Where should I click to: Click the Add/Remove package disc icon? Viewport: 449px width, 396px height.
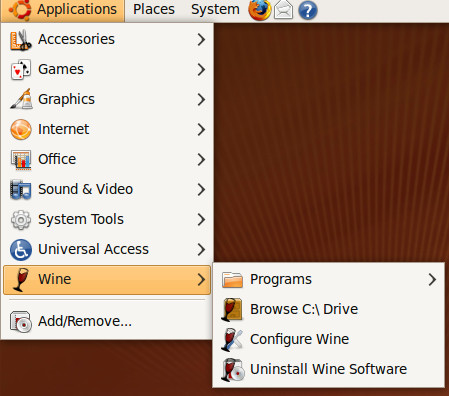21,321
